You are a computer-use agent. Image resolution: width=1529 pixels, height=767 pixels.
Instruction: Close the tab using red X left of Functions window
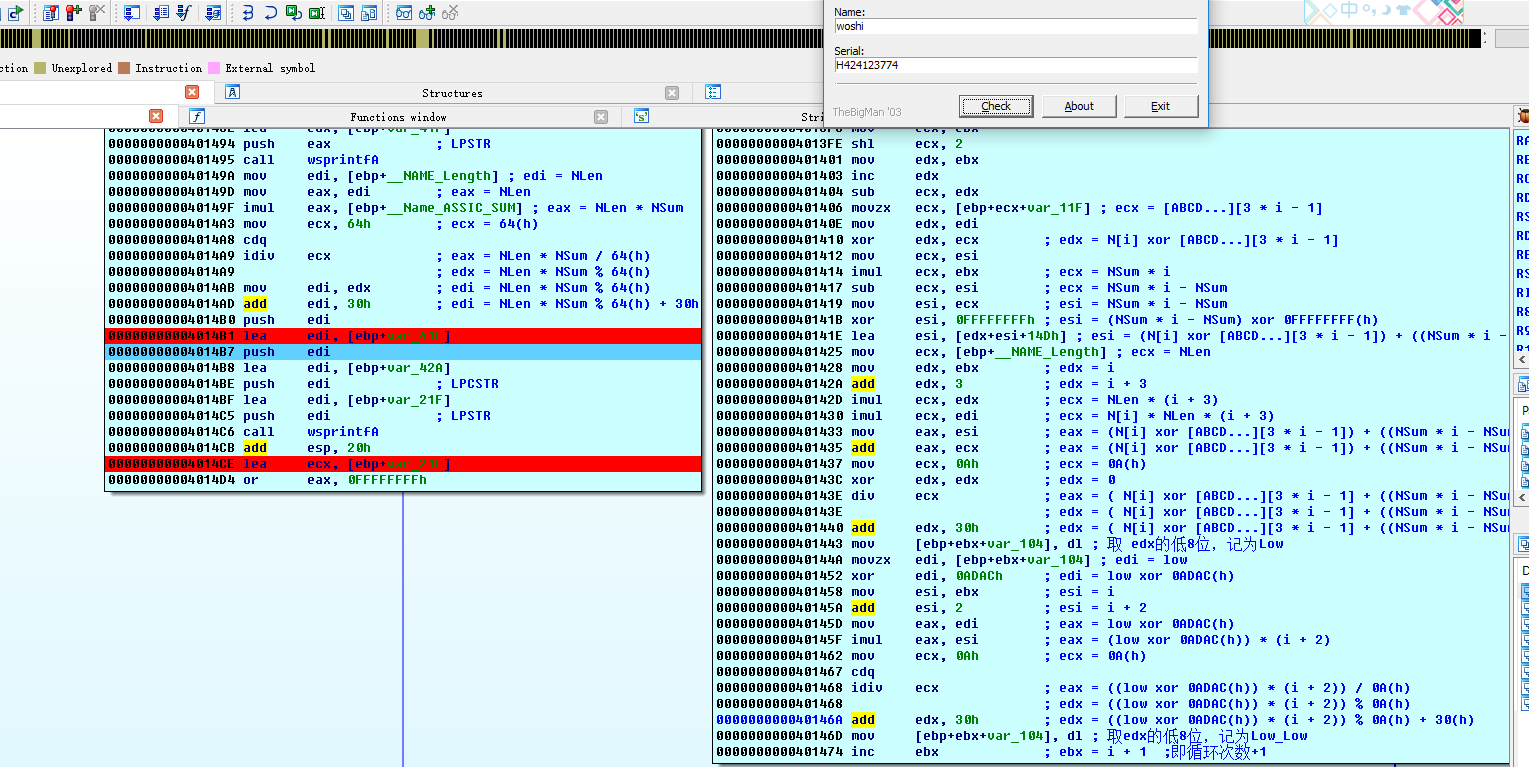tap(156, 116)
